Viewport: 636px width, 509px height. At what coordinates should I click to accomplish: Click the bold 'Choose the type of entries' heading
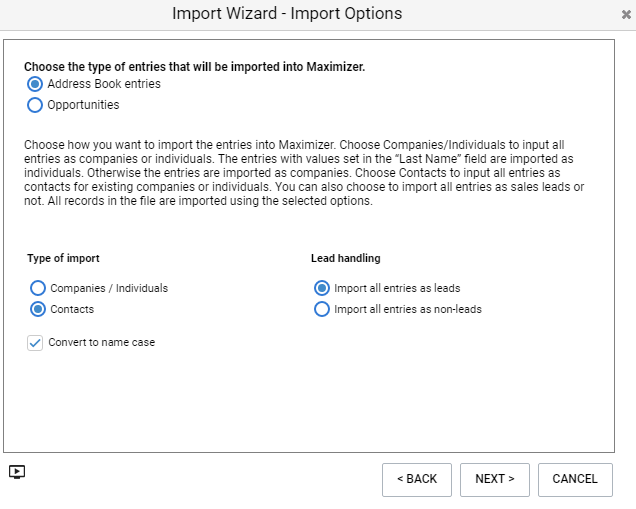(x=194, y=67)
